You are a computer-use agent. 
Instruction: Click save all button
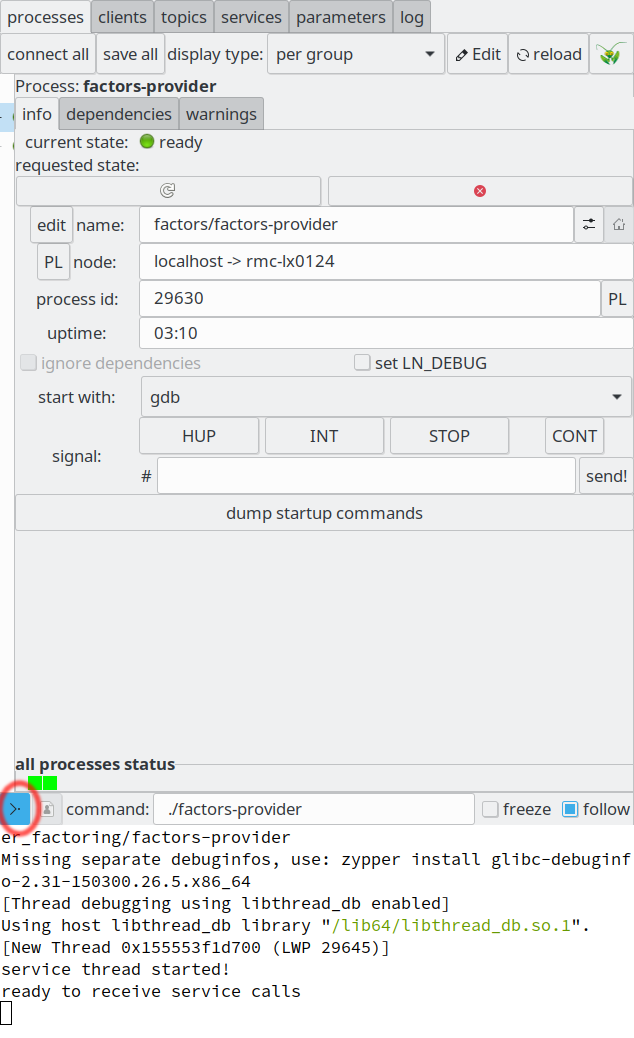point(130,54)
